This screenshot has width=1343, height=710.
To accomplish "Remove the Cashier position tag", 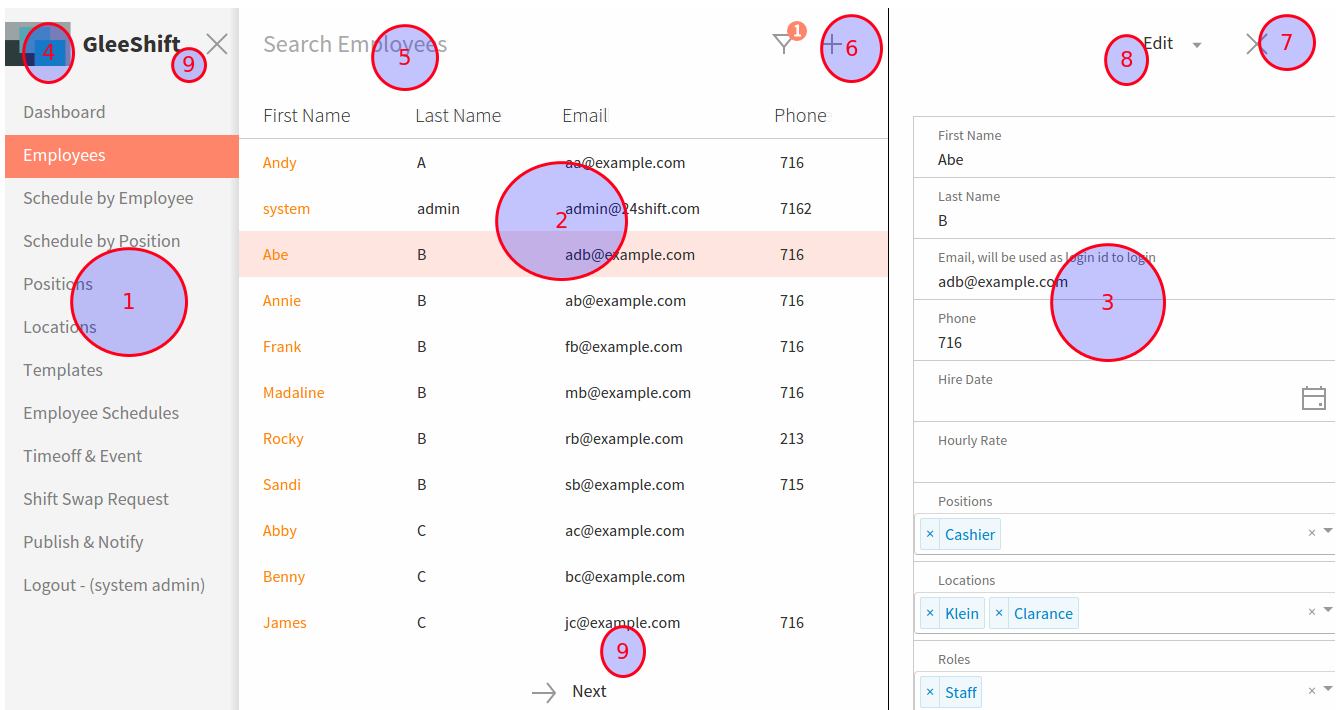I will pyautogui.click(x=930, y=534).
